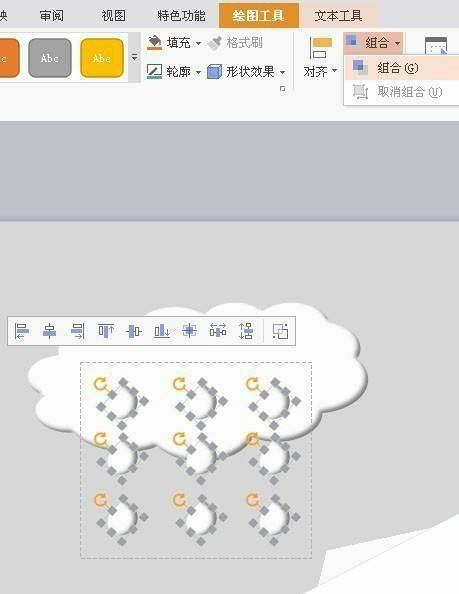Switch to the 文本工具 tab
The width and height of the screenshot is (459, 594).
[338, 16]
